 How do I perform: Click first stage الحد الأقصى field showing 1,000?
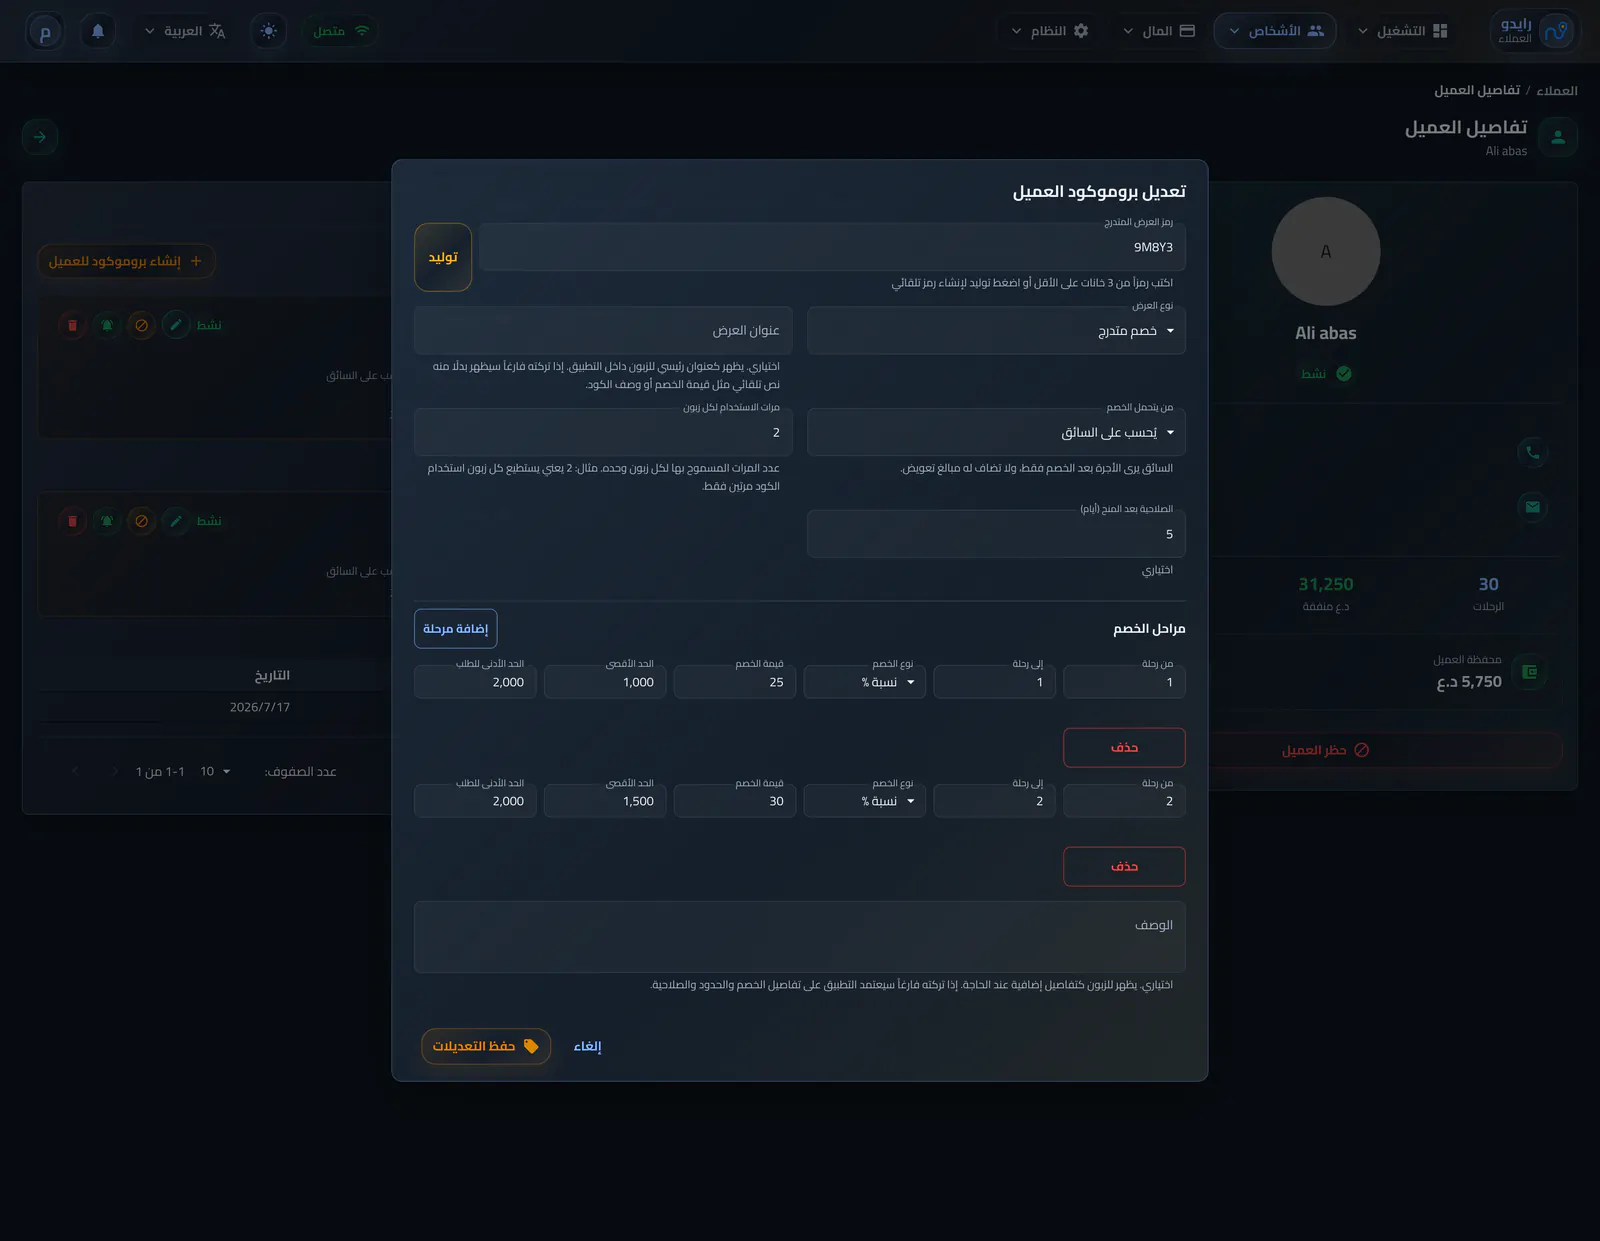605,682
